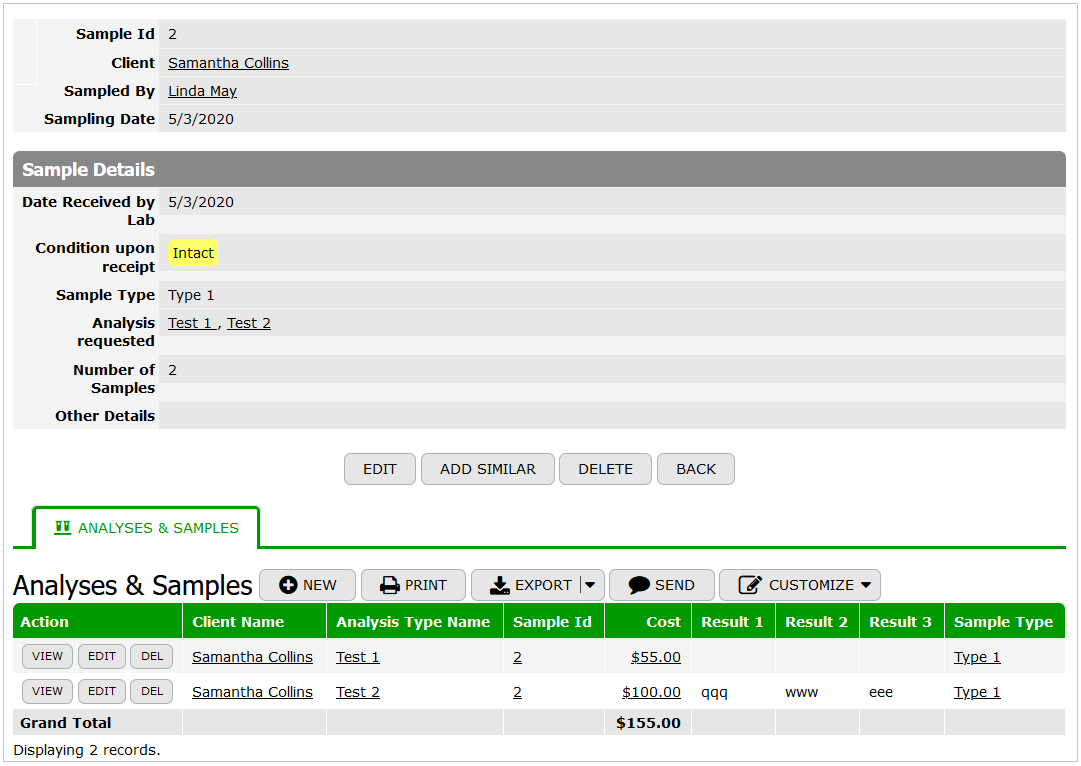The width and height of the screenshot is (1081, 766).
Task: Click the plus icon on NEW button
Action: click(288, 585)
